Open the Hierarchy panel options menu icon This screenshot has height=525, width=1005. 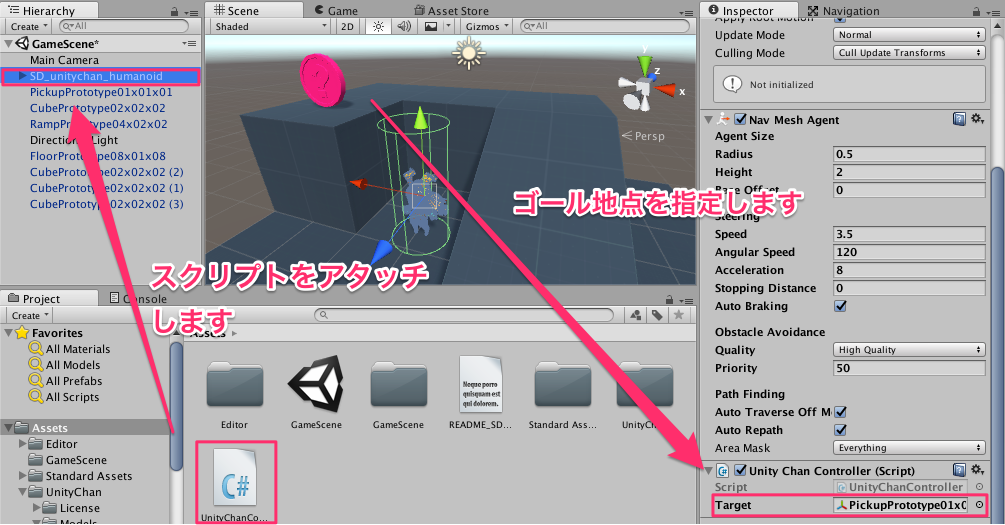[x=191, y=12]
